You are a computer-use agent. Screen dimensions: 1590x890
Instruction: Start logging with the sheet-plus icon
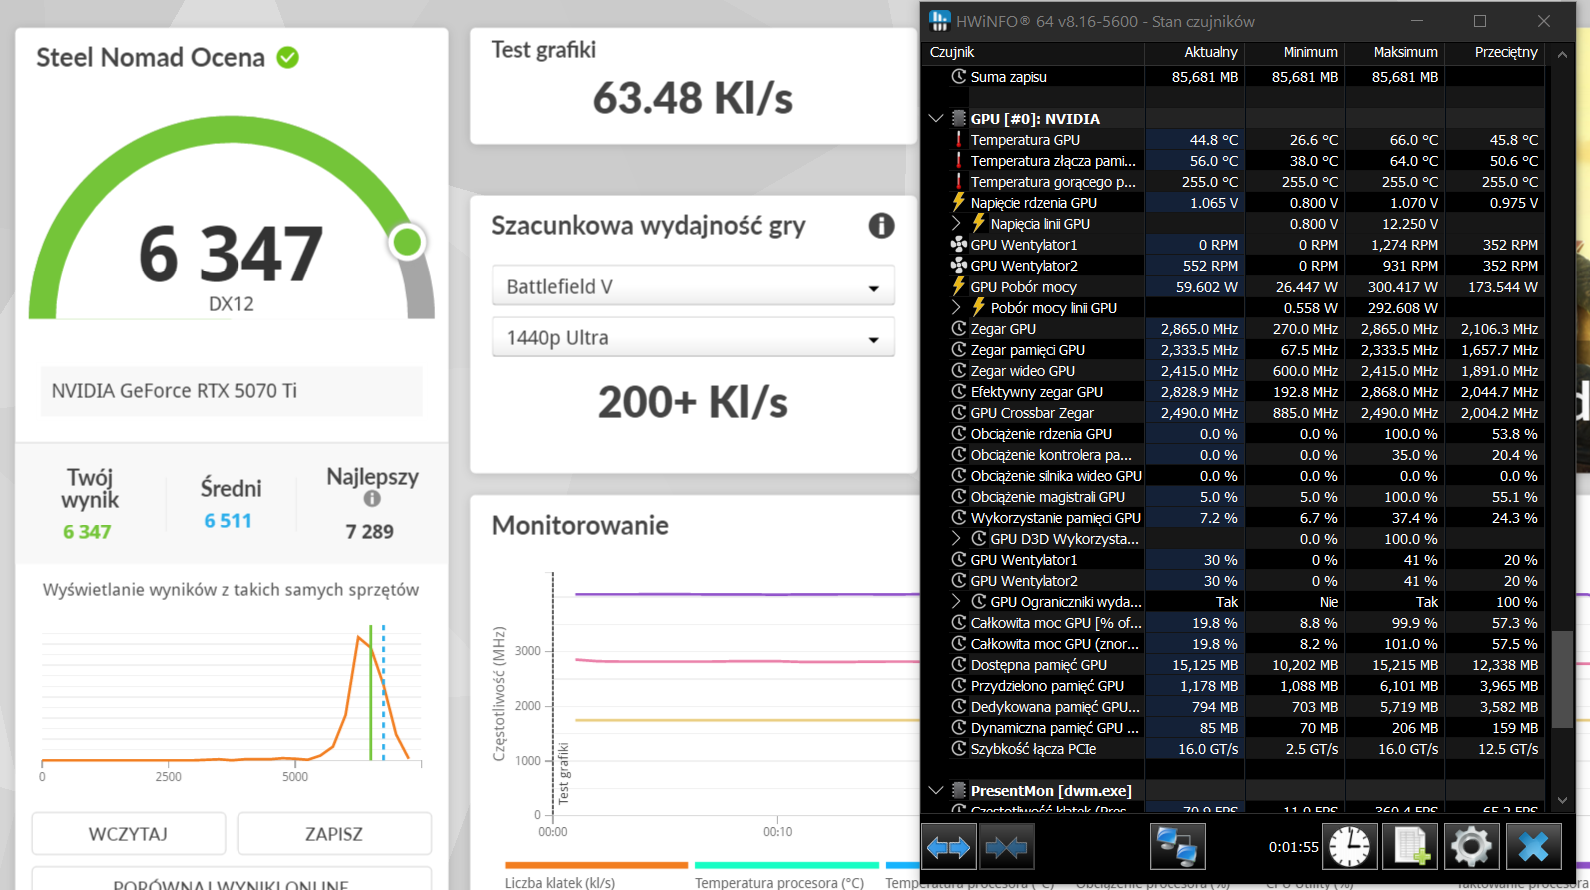(x=1410, y=847)
